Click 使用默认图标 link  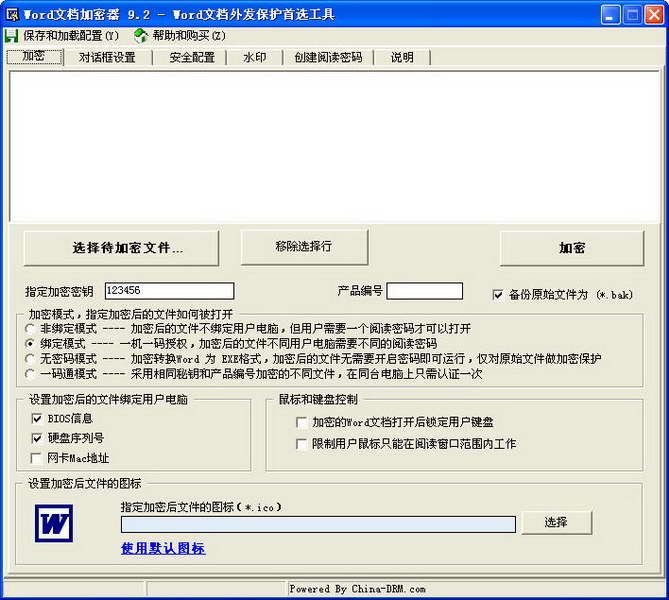tap(163, 549)
